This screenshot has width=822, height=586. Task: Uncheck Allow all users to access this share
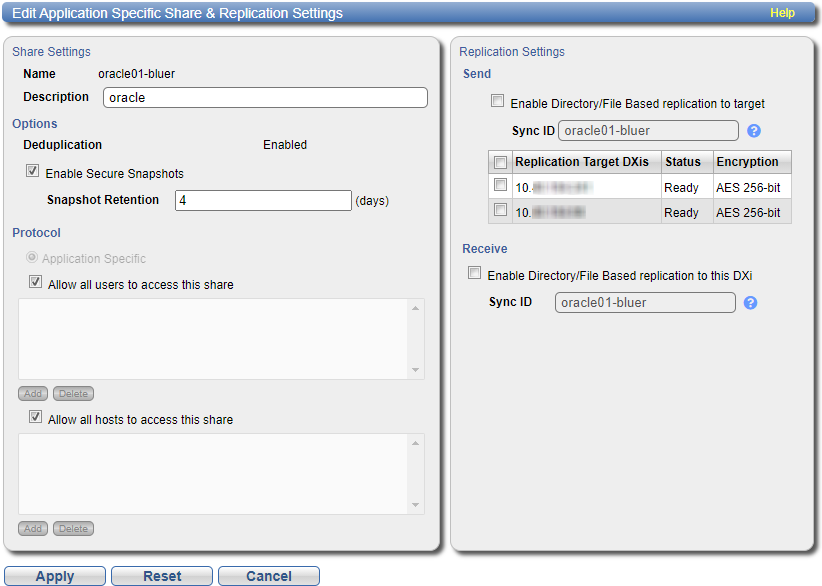35,284
